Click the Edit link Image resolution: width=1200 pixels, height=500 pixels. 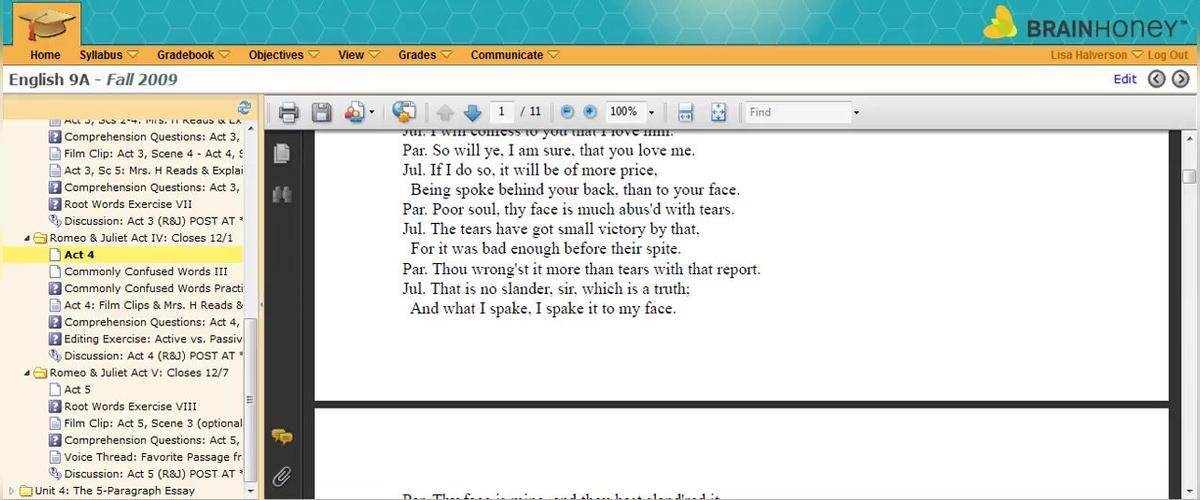coord(1124,79)
